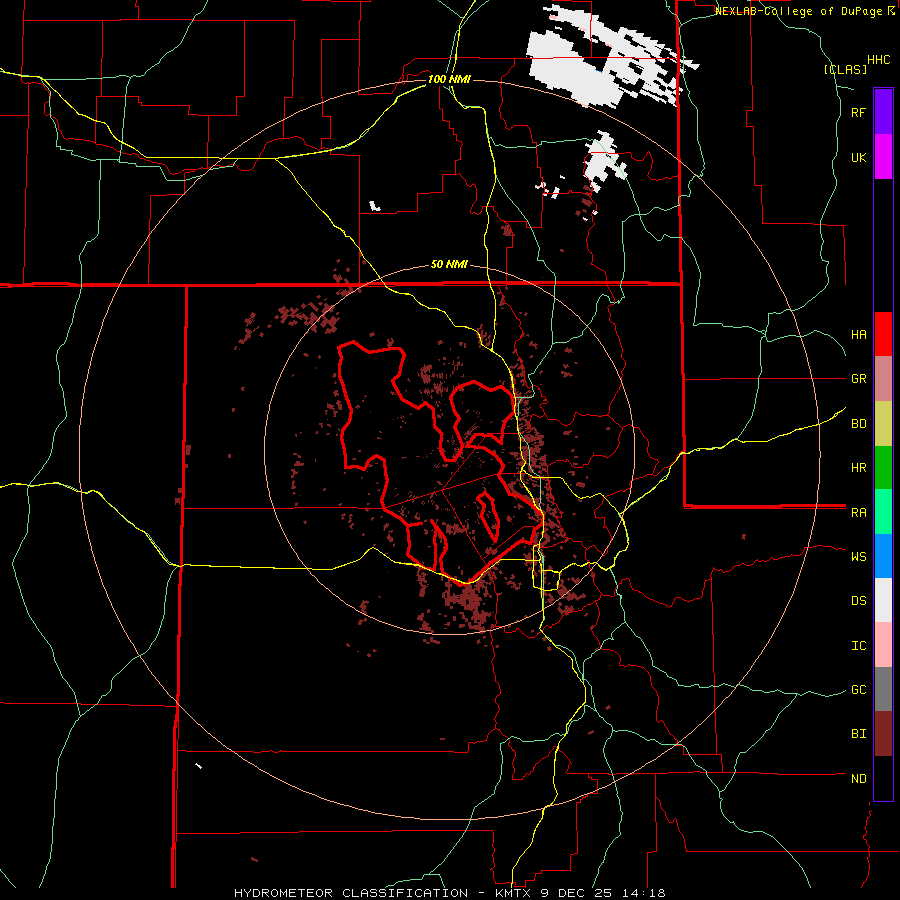Click the 'IC' legend label
The height and width of the screenshot is (900, 900).
(858, 645)
